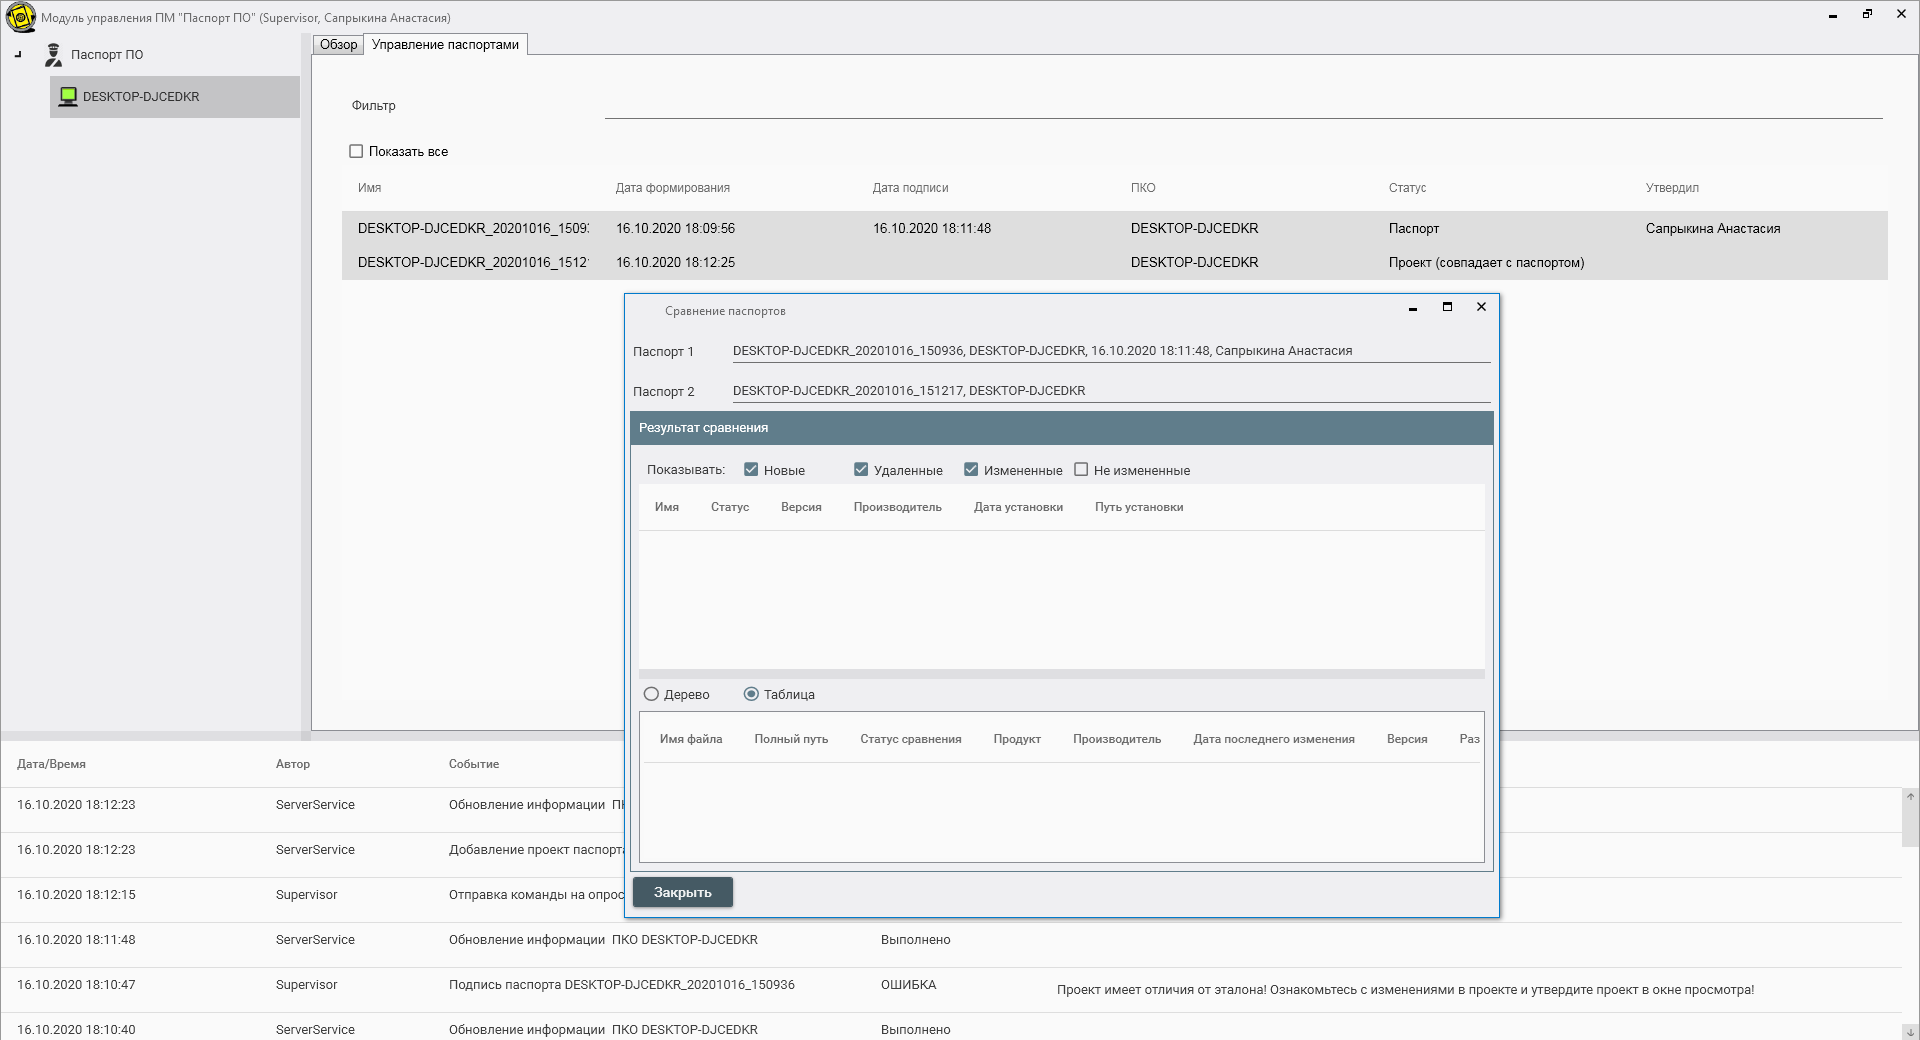Click into the Фильтр input field
The width and height of the screenshot is (1920, 1040).
[1242, 106]
